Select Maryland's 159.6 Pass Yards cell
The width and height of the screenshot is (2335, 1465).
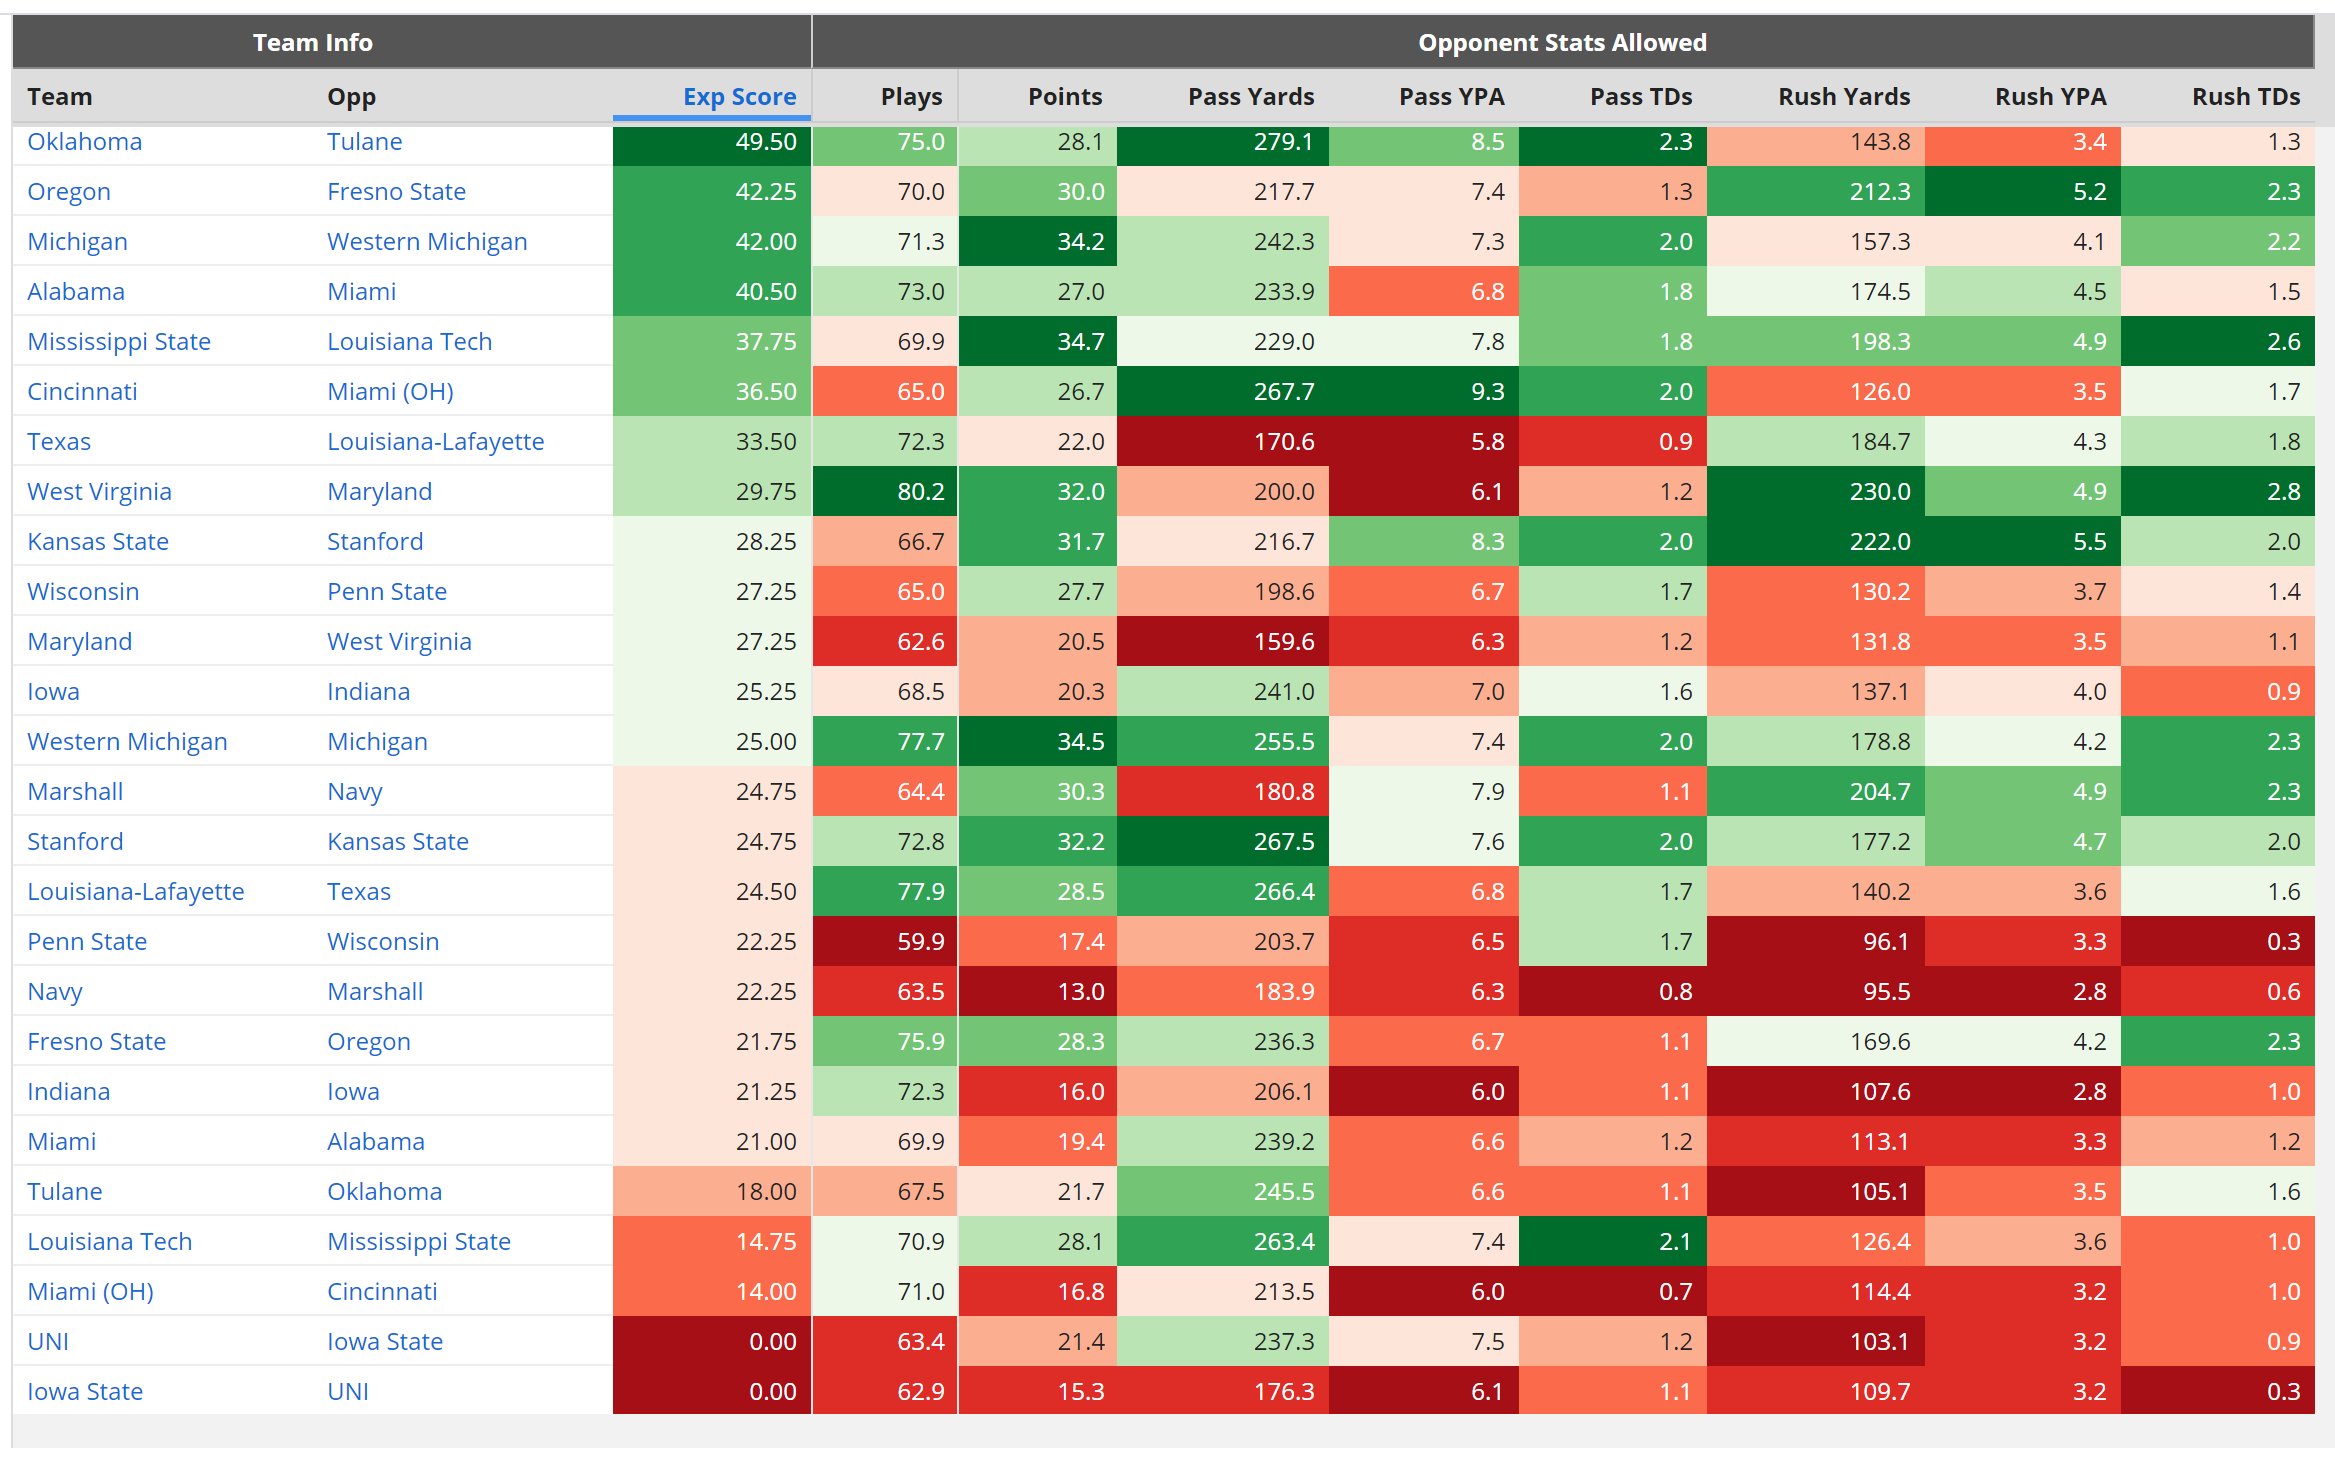point(1223,641)
